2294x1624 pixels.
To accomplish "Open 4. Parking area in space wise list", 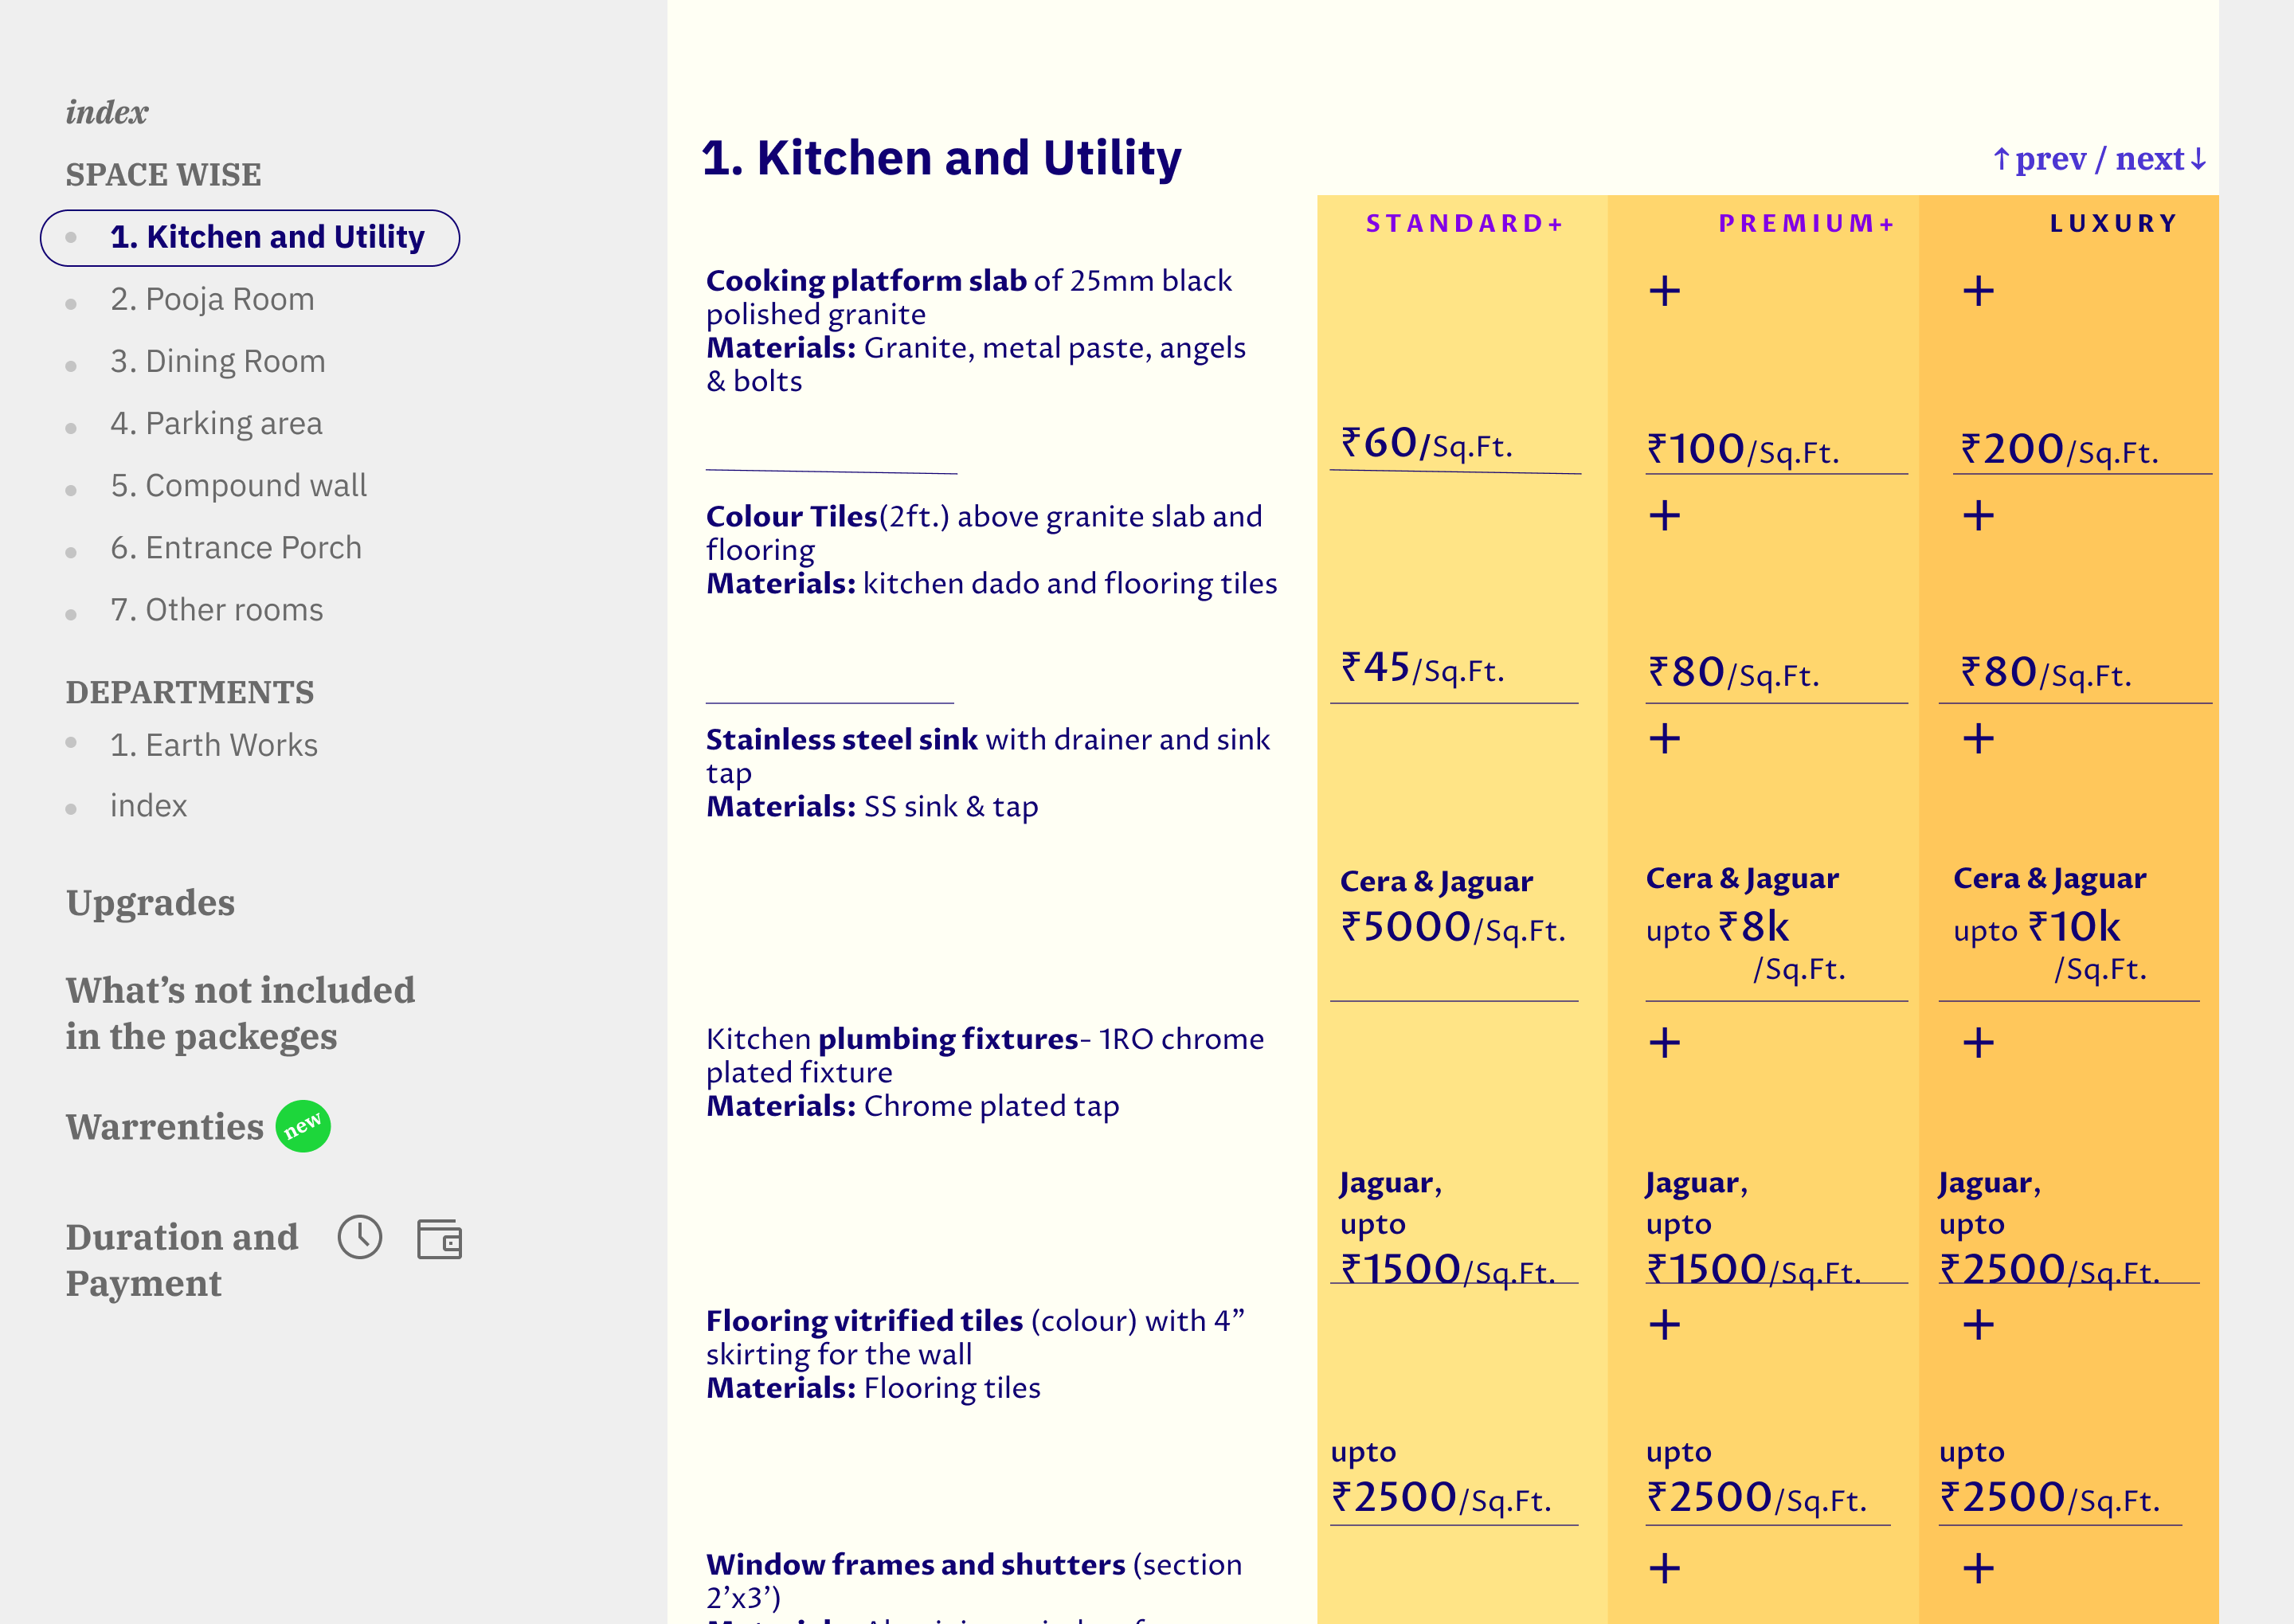I will 216,423.
